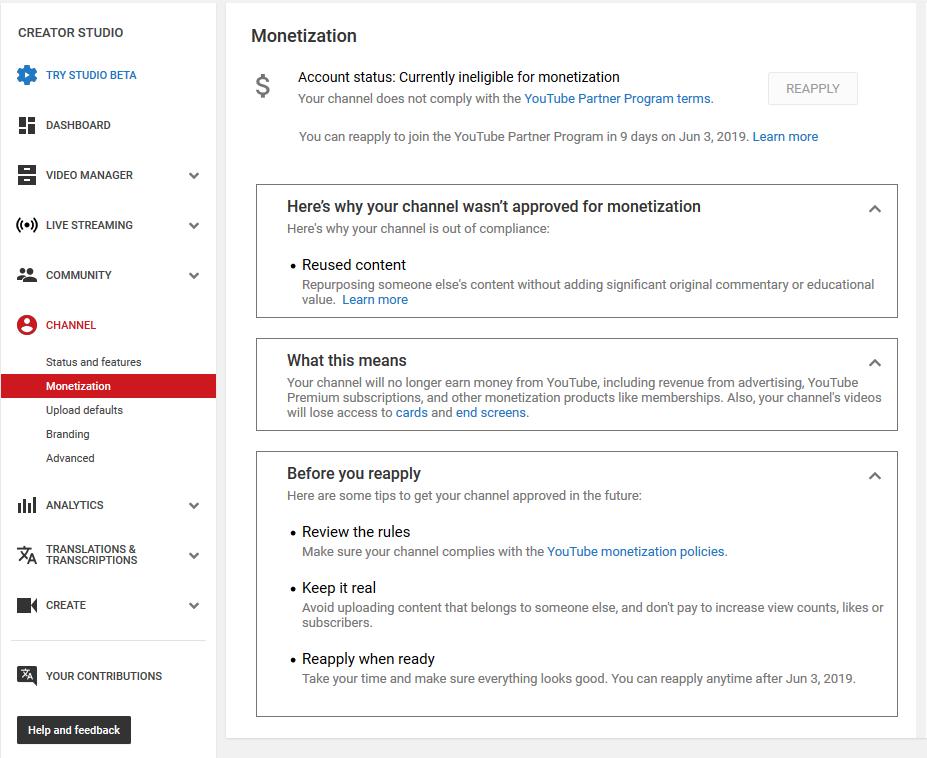This screenshot has height=758, width=927.
Task: Select the highlighted Monetization item
Action: (x=108, y=386)
